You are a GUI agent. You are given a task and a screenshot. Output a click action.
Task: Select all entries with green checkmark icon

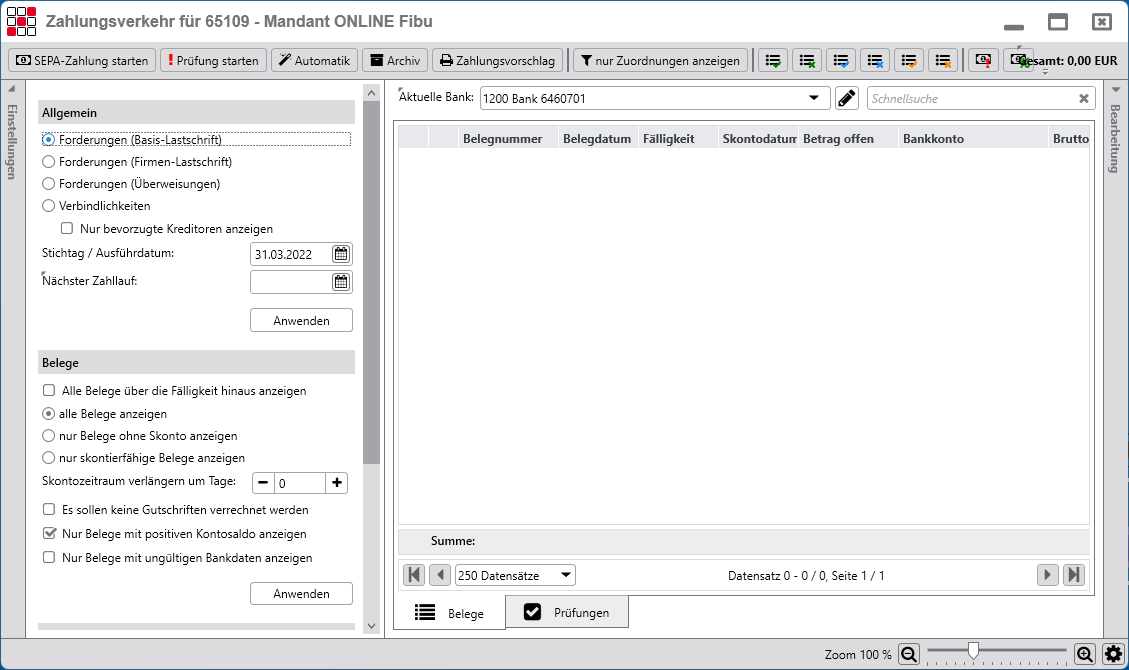775,62
